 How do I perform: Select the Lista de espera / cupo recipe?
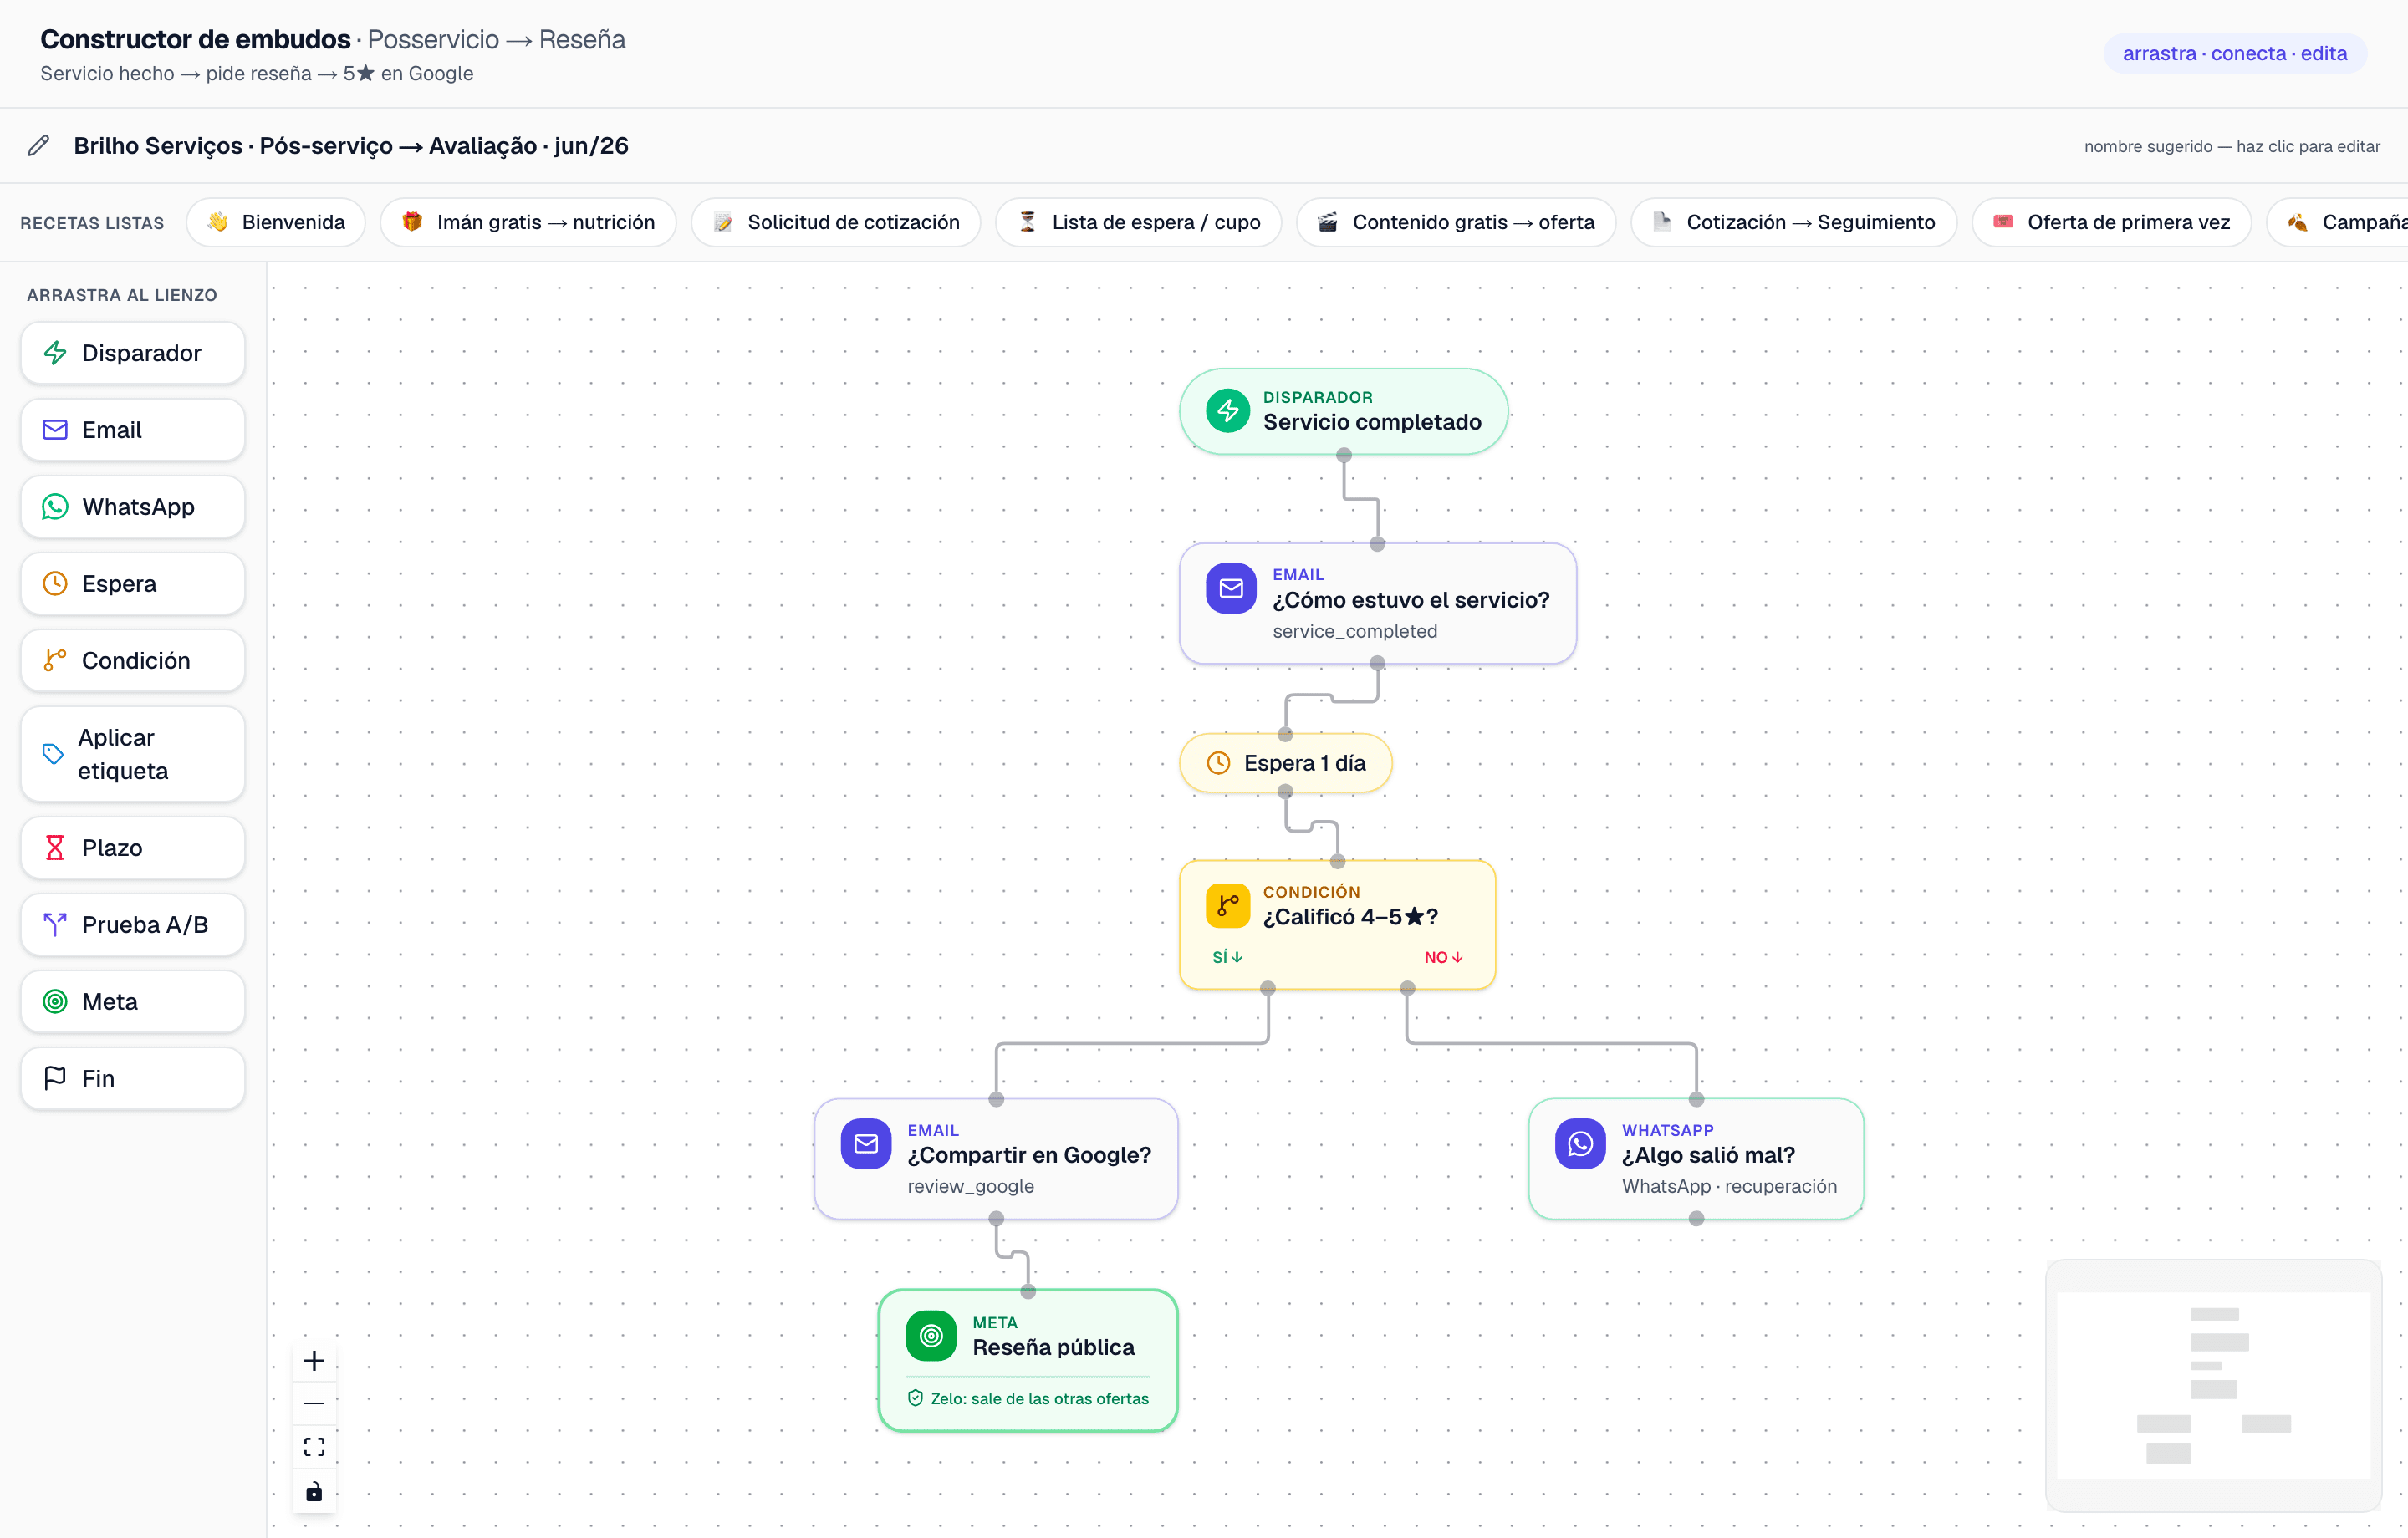click(x=1138, y=222)
